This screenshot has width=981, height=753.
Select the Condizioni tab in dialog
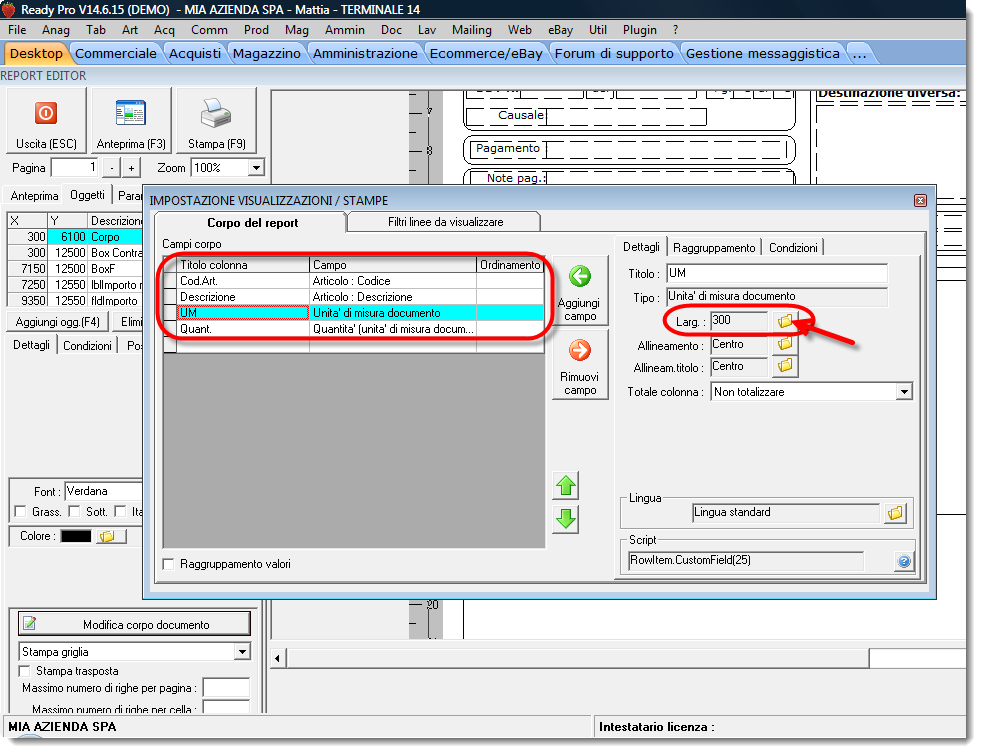click(x=793, y=248)
